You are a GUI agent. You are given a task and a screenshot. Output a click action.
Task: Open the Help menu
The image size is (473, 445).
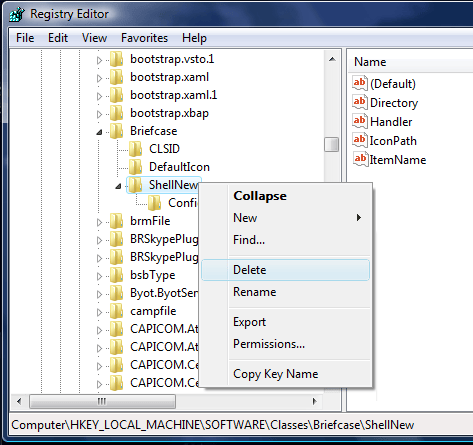coord(194,38)
